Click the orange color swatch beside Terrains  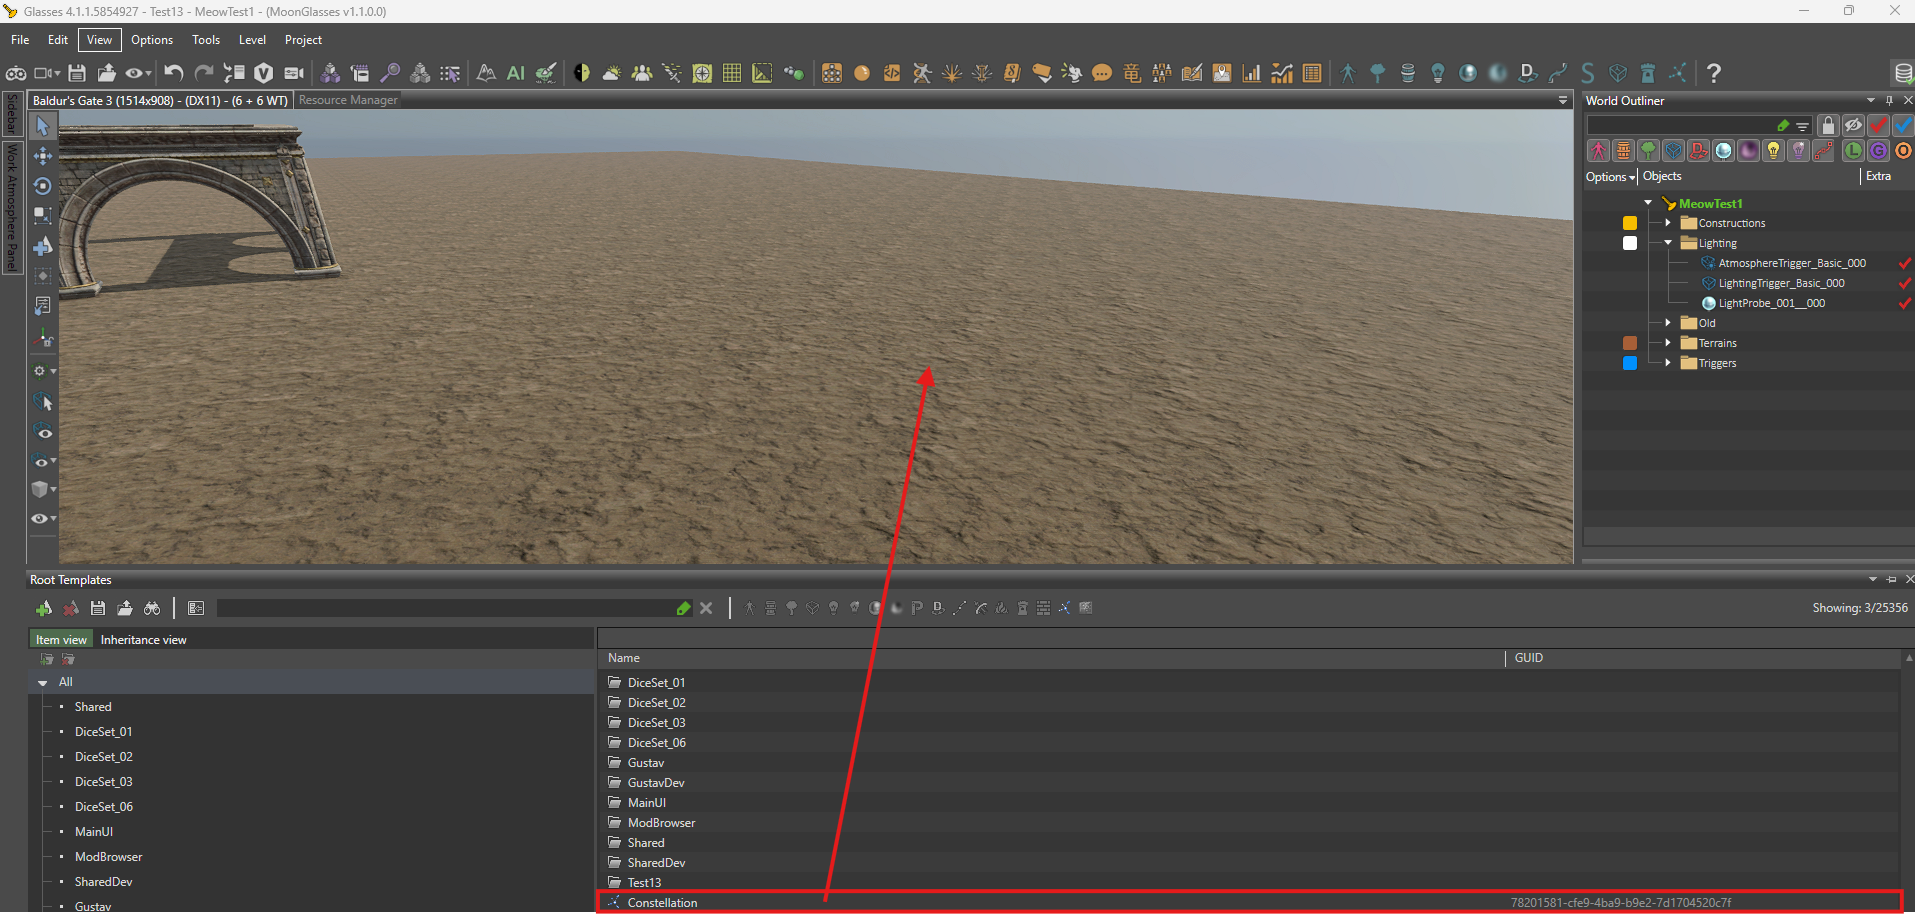[1630, 343]
